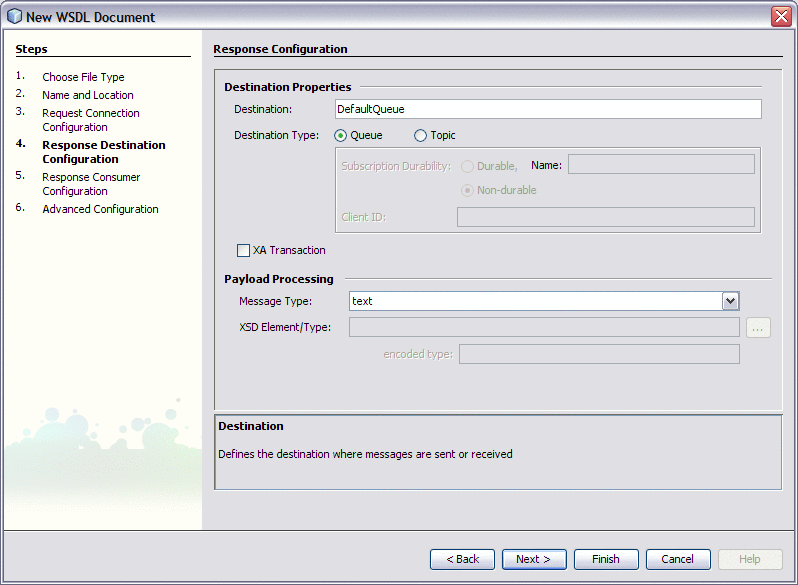Screen dimensions: 798x585
Task: Click the 'Response Configuration' heading
Action: coord(280,49)
